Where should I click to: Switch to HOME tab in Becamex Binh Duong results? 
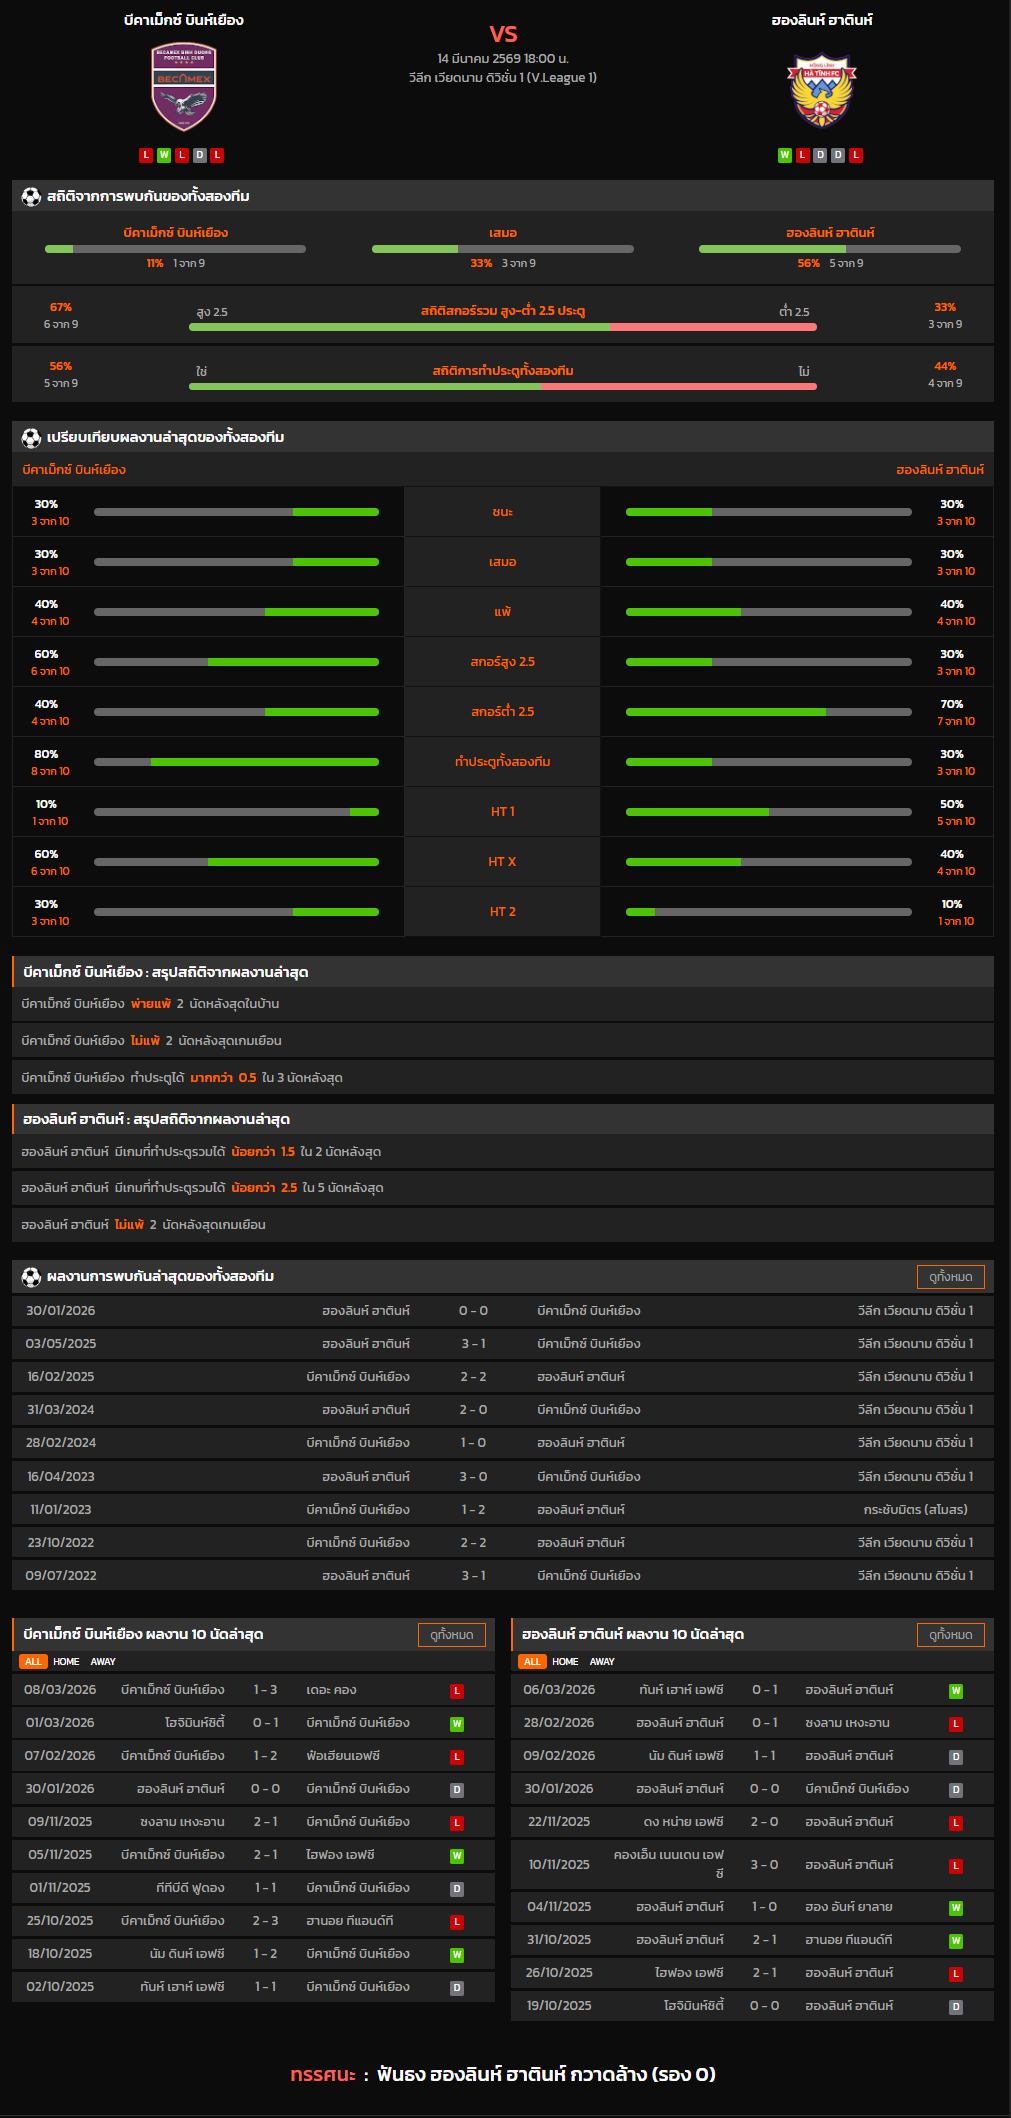[66, 1662]
